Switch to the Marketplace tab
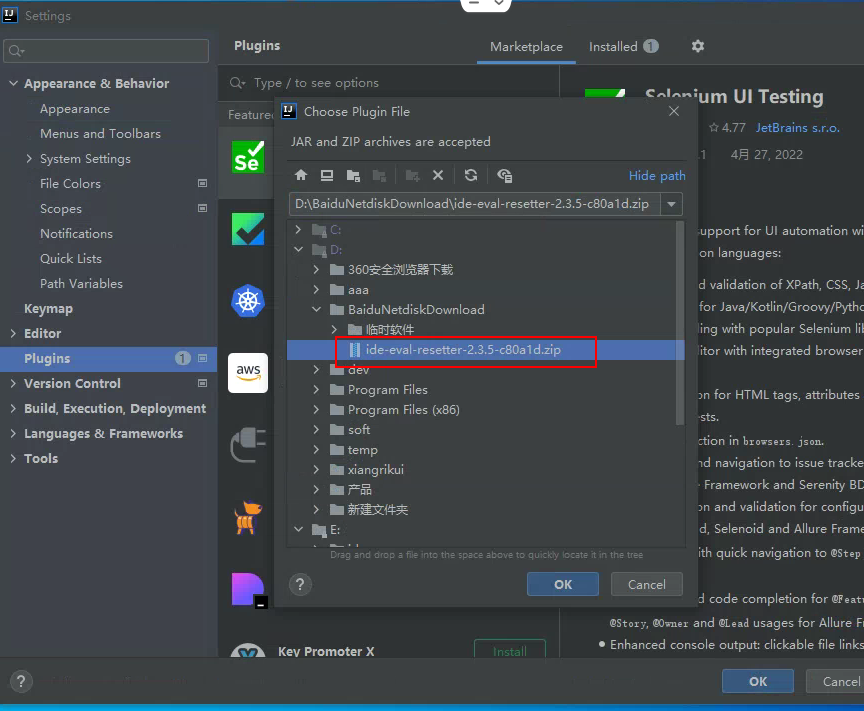Image resolution: width=864 pixels, height=711 pixels. pyautogui.click(x=526, y=46)
